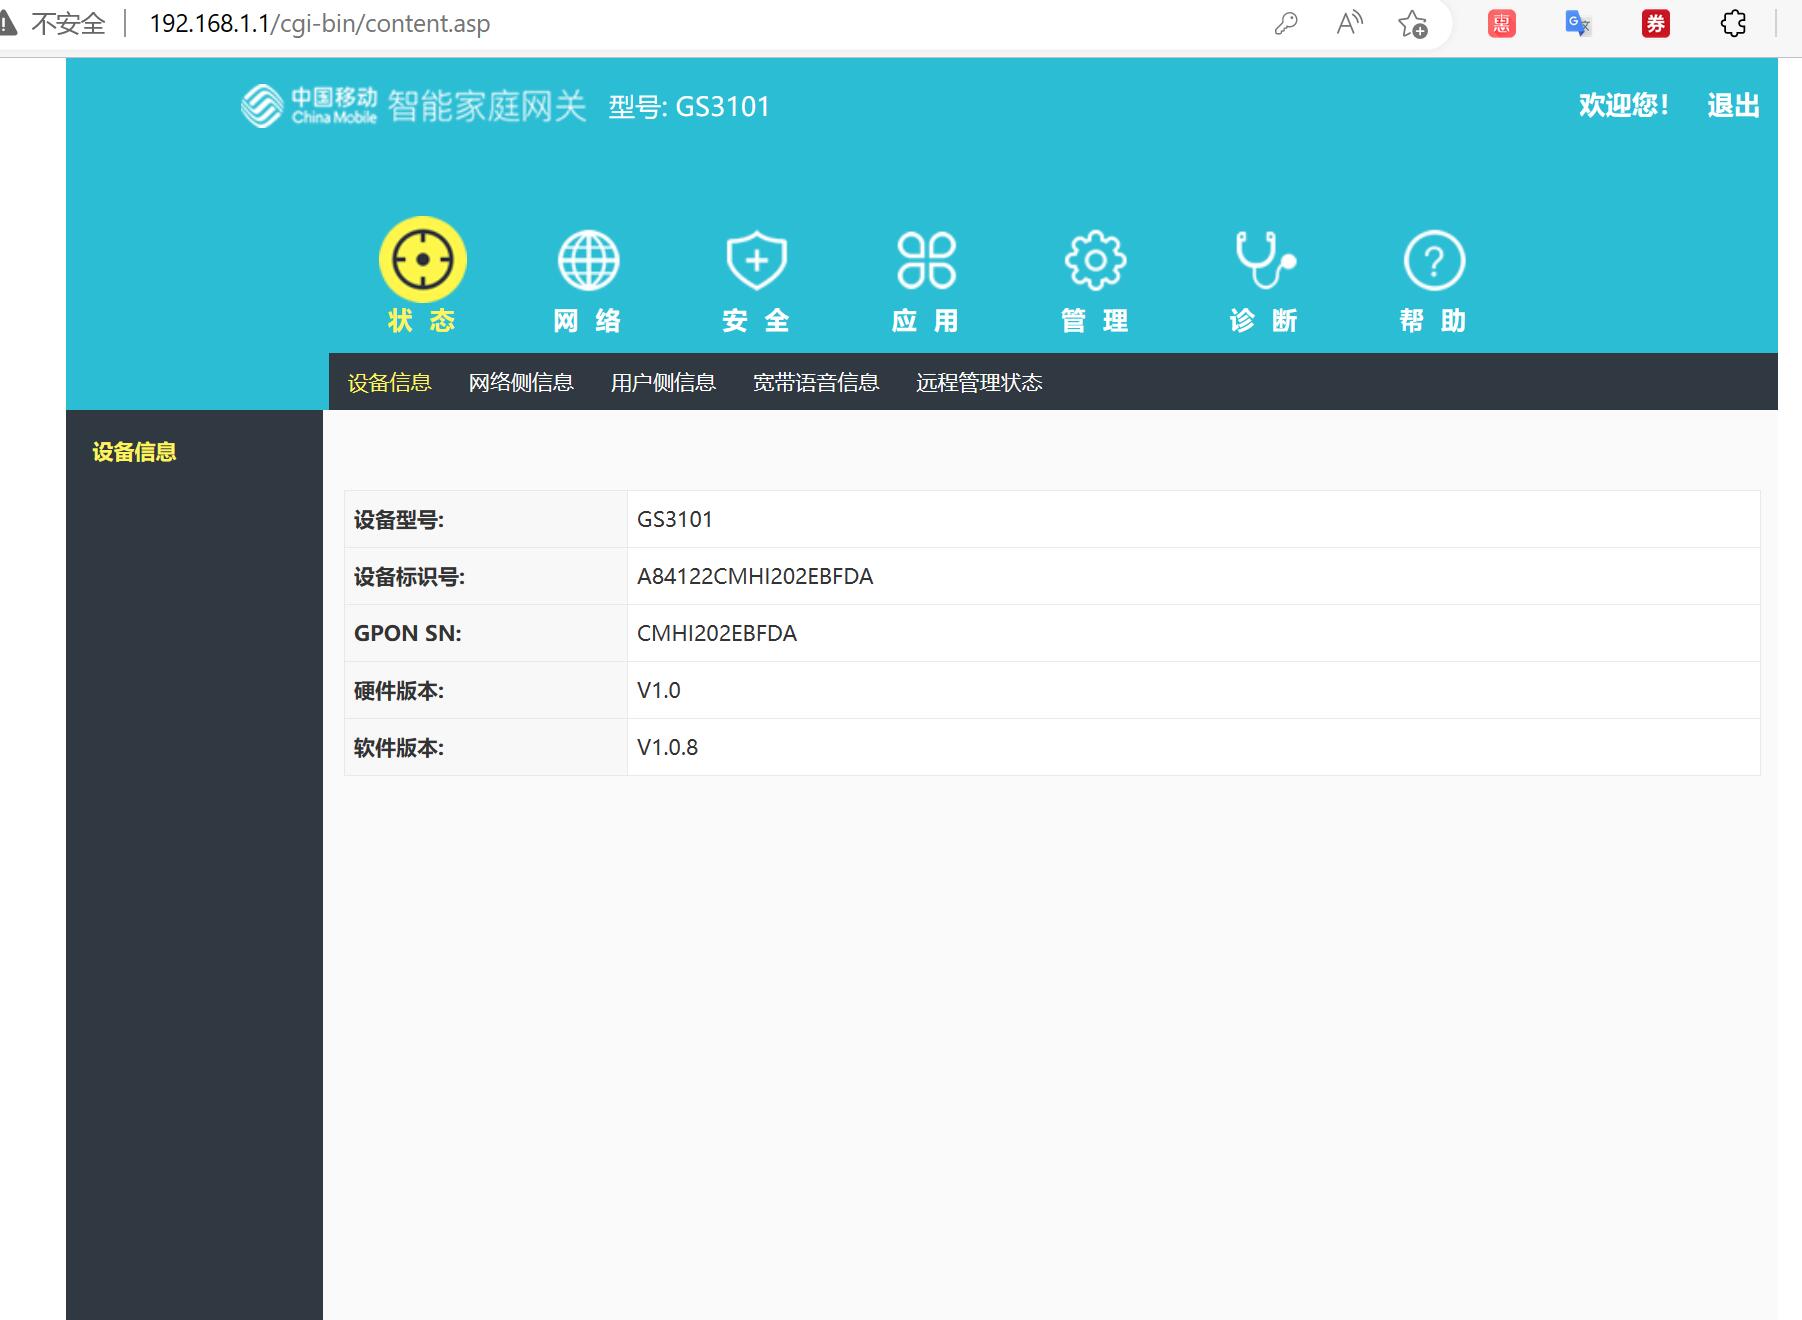Click the value A84122CMHI202EBFDA
Image resolution: width=1802 pixels, height=1320 pixels.
755,576
